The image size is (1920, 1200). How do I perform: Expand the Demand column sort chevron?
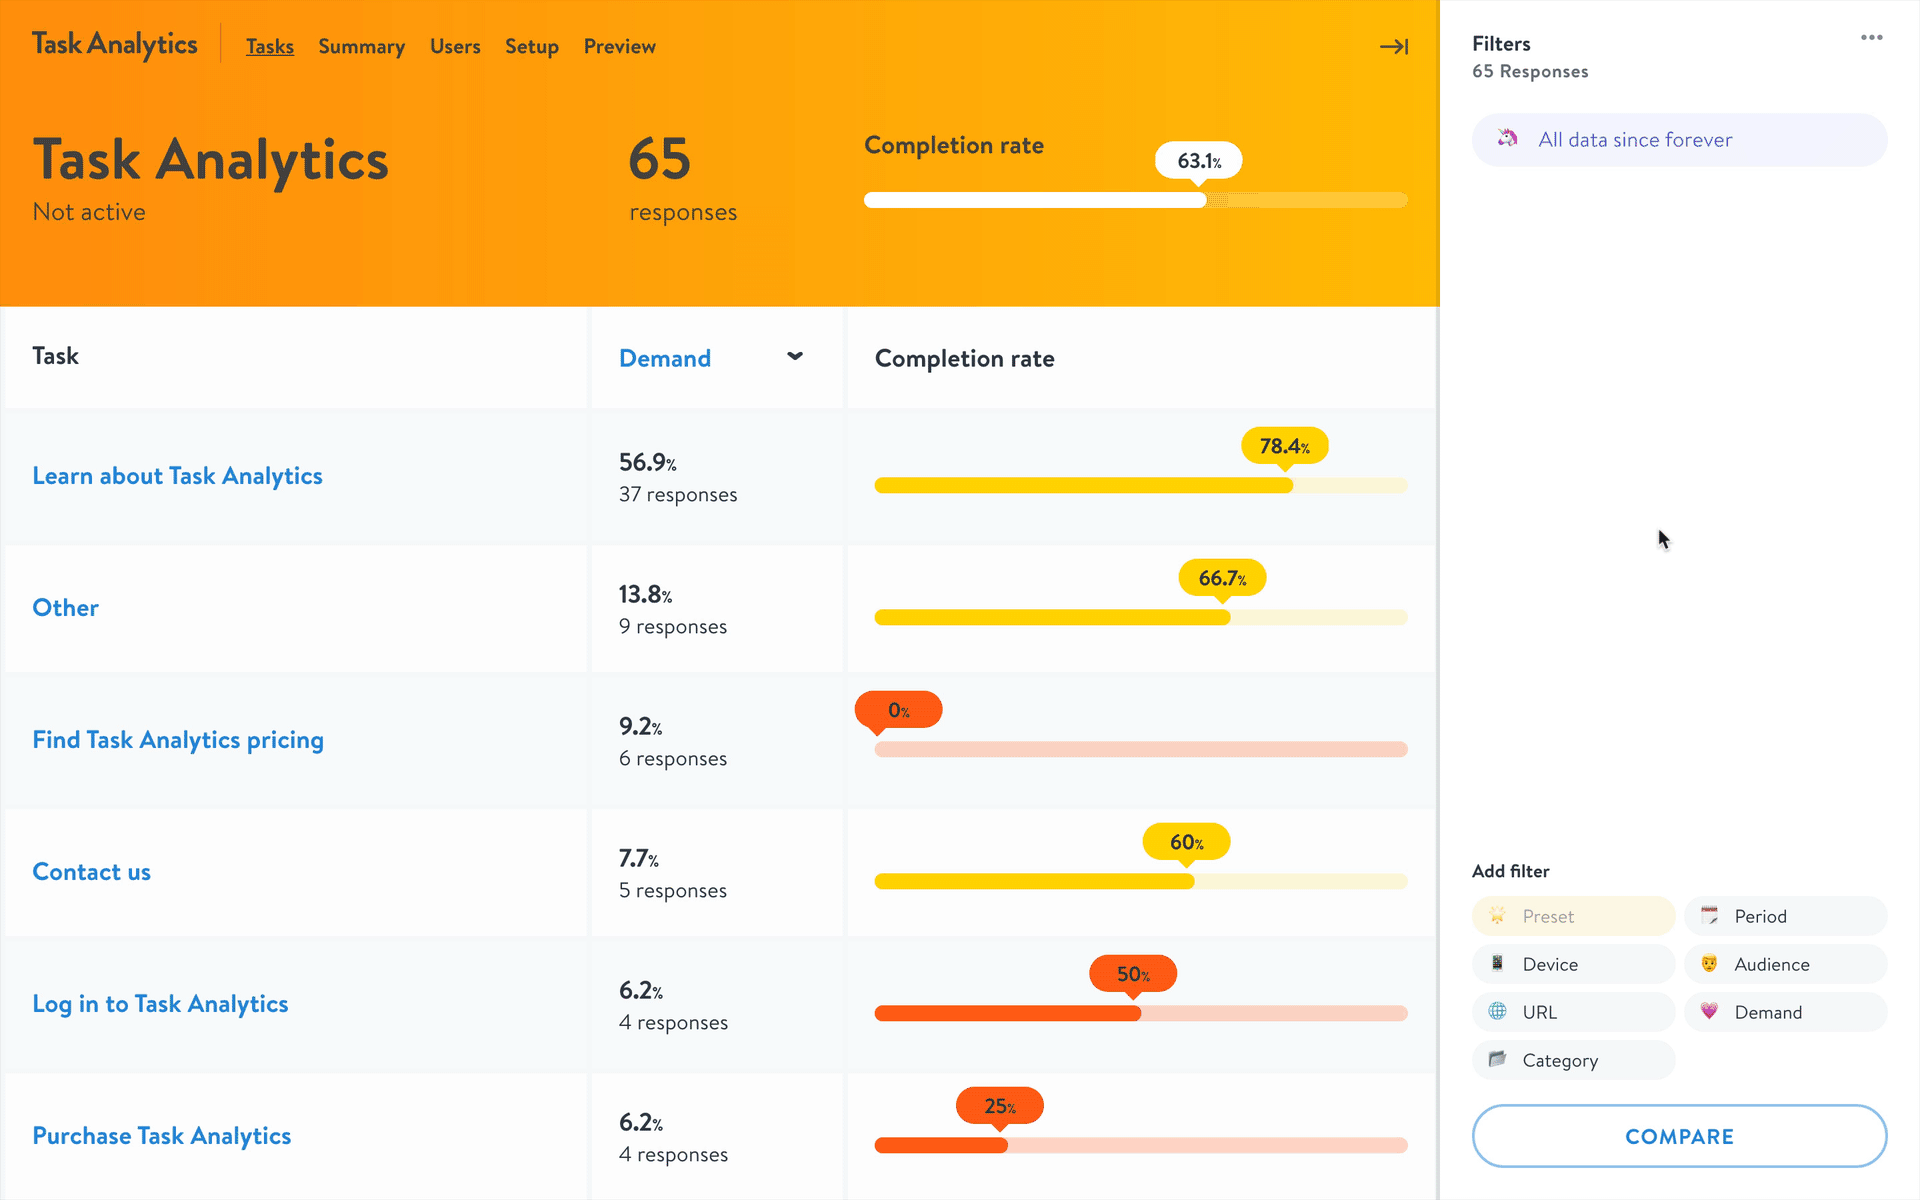[795, 357]
